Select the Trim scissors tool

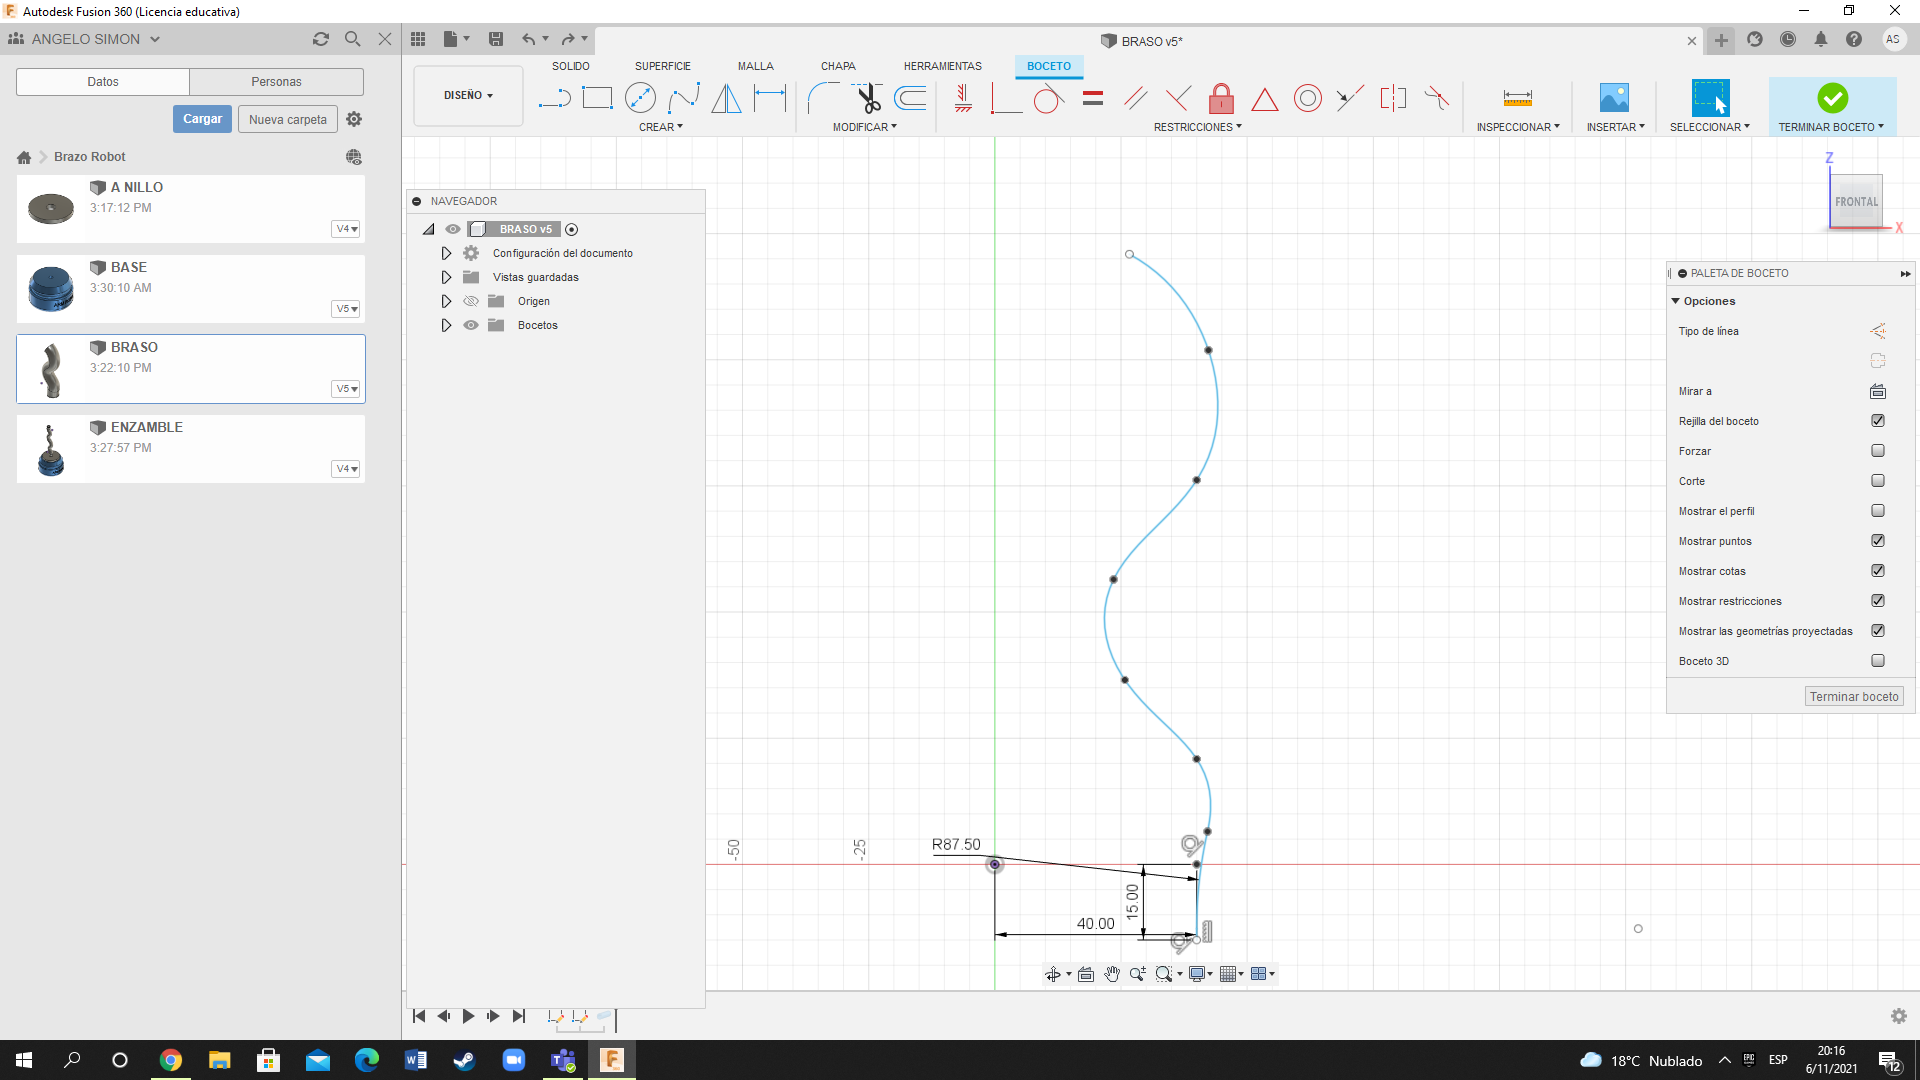point(867,98)
